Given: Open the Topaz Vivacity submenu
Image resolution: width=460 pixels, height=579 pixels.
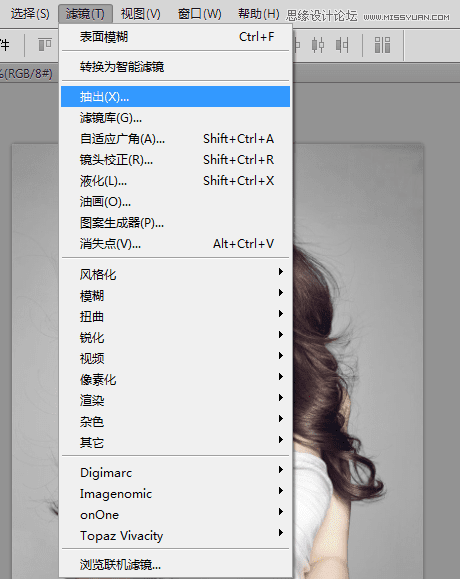Looking at the screenshot, I should point(176,536).
